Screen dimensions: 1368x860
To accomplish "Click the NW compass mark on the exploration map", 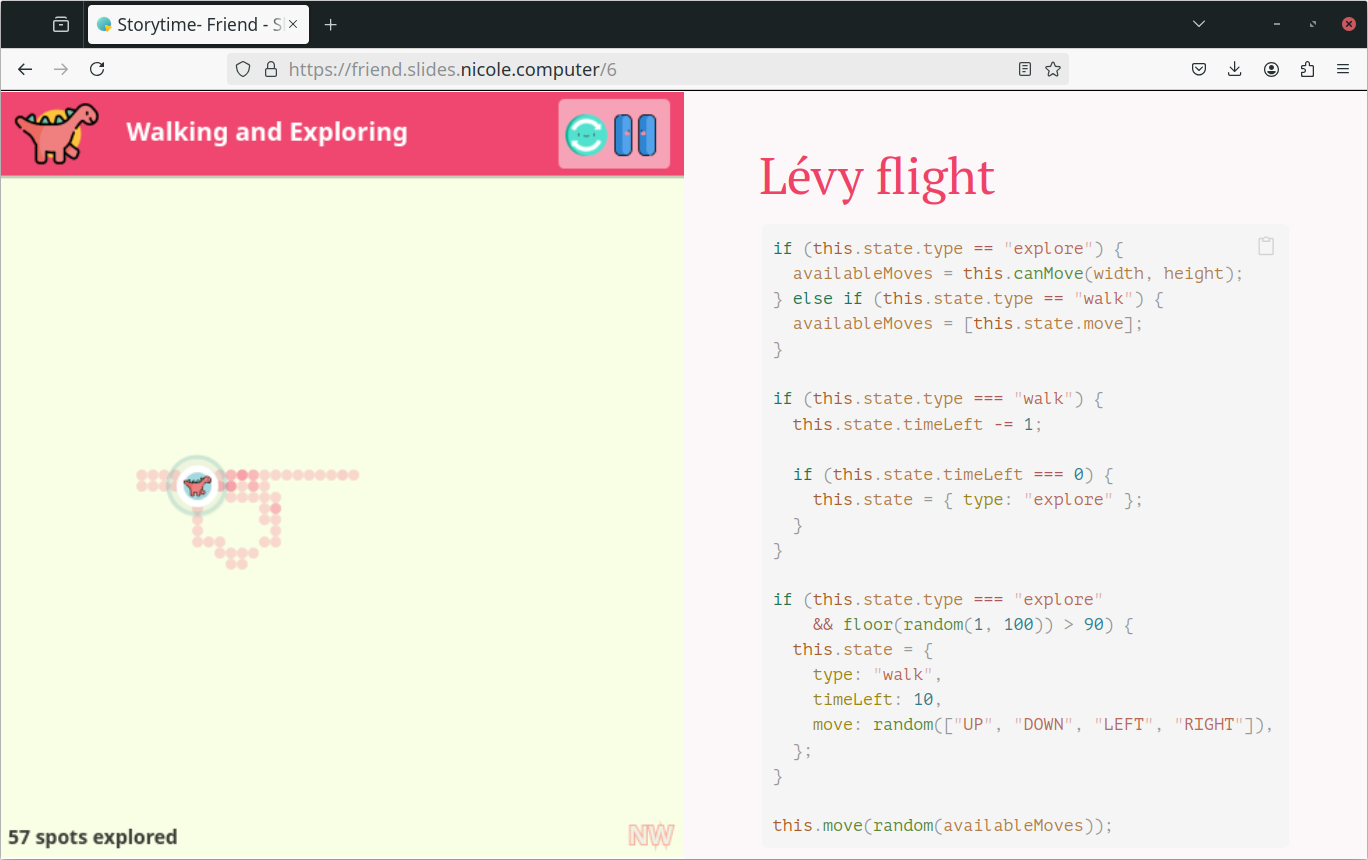I will tap(651, 833).
